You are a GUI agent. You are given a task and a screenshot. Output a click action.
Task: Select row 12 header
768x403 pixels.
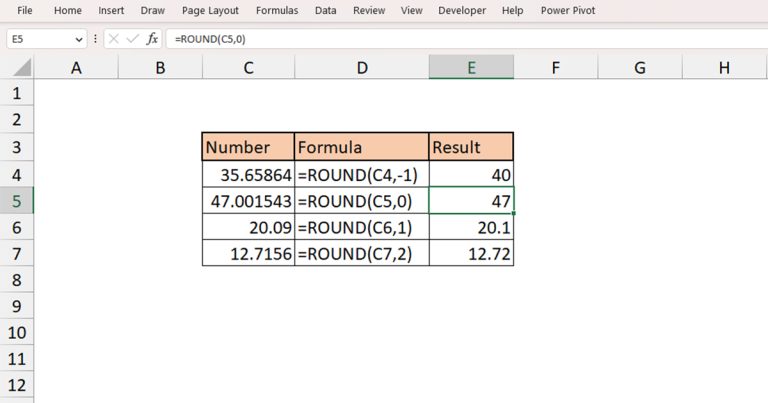coord(17,385)
